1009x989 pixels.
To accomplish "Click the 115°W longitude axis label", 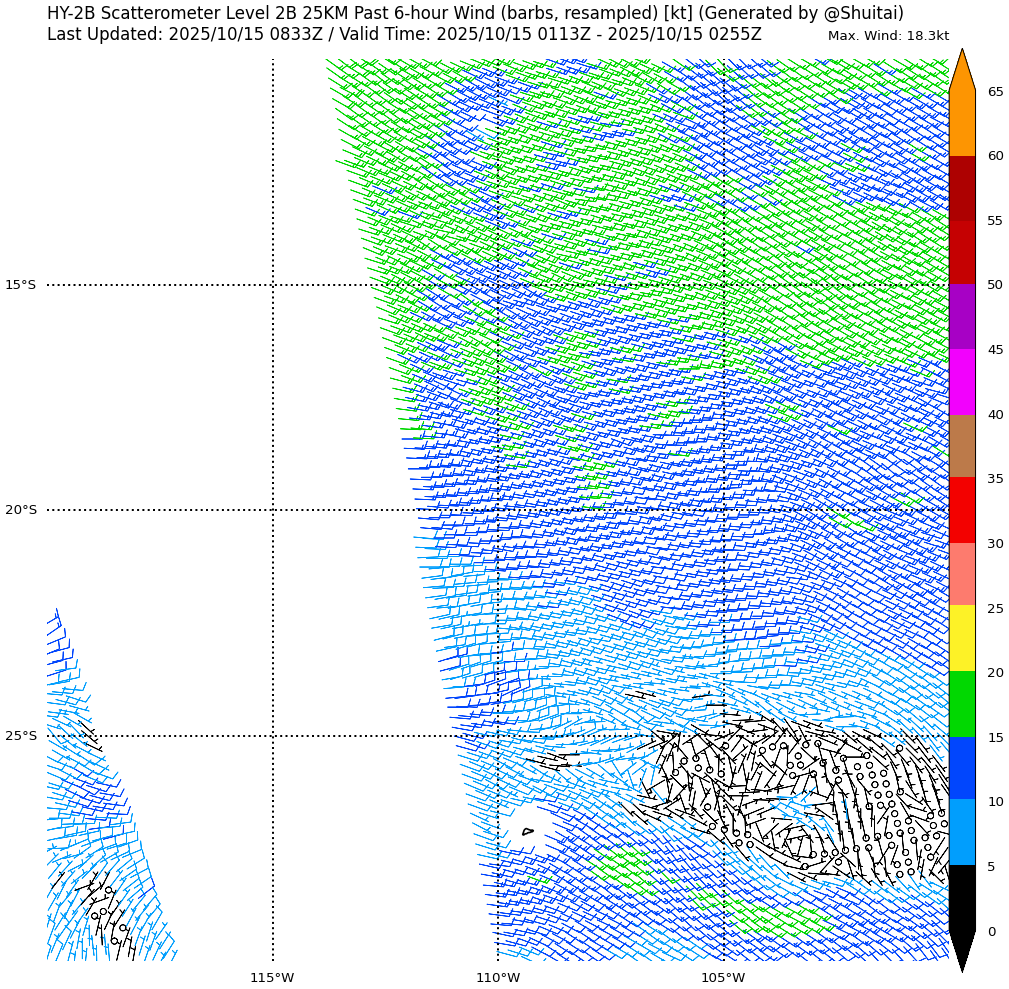I will coord(272,977).
